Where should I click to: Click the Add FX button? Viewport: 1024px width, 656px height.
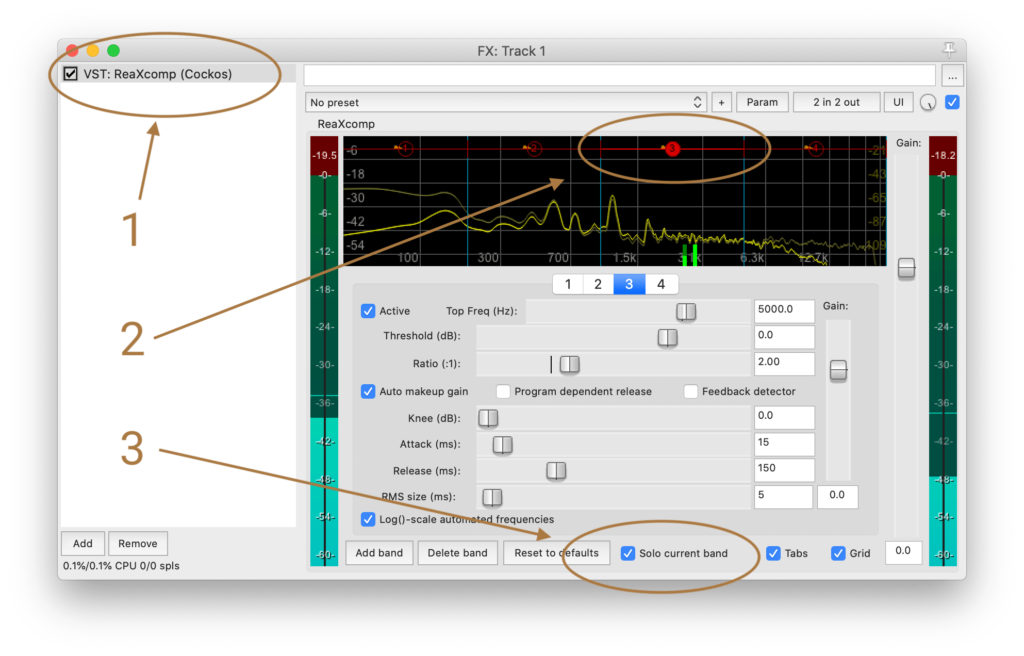point(82,544)
